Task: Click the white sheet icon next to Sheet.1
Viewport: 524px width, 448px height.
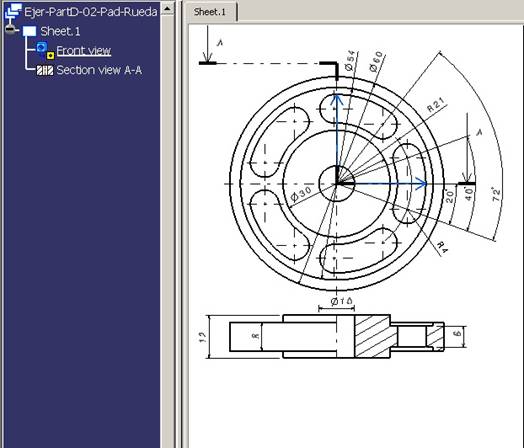Action: pos(30,32)
